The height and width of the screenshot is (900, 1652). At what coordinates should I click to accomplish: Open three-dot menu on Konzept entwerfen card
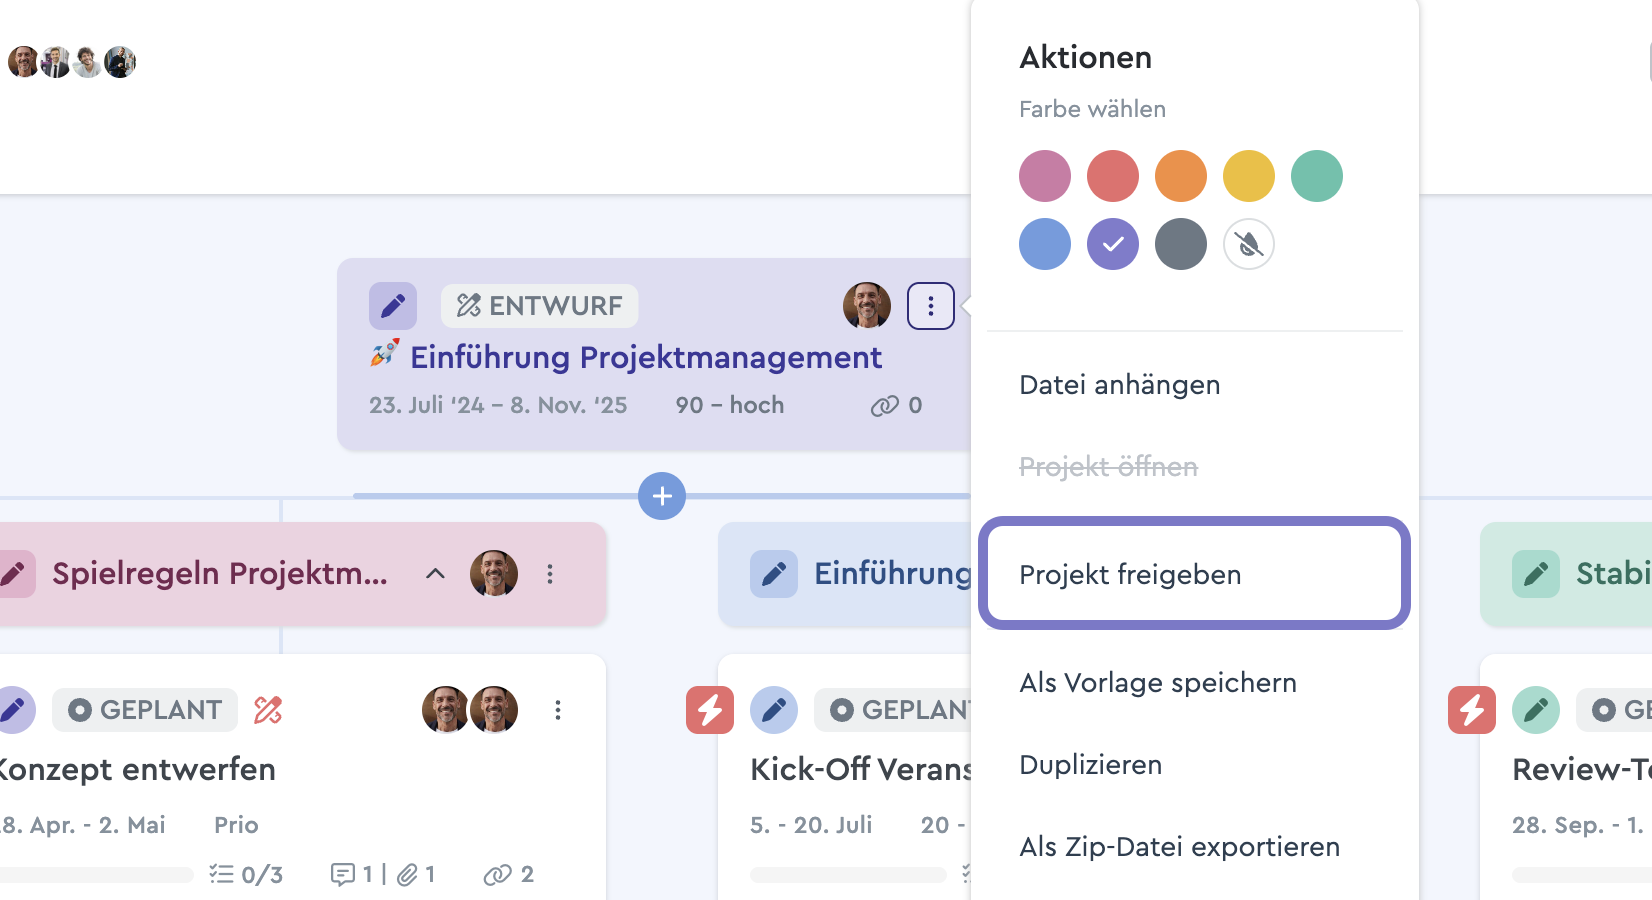pos(558,710)
